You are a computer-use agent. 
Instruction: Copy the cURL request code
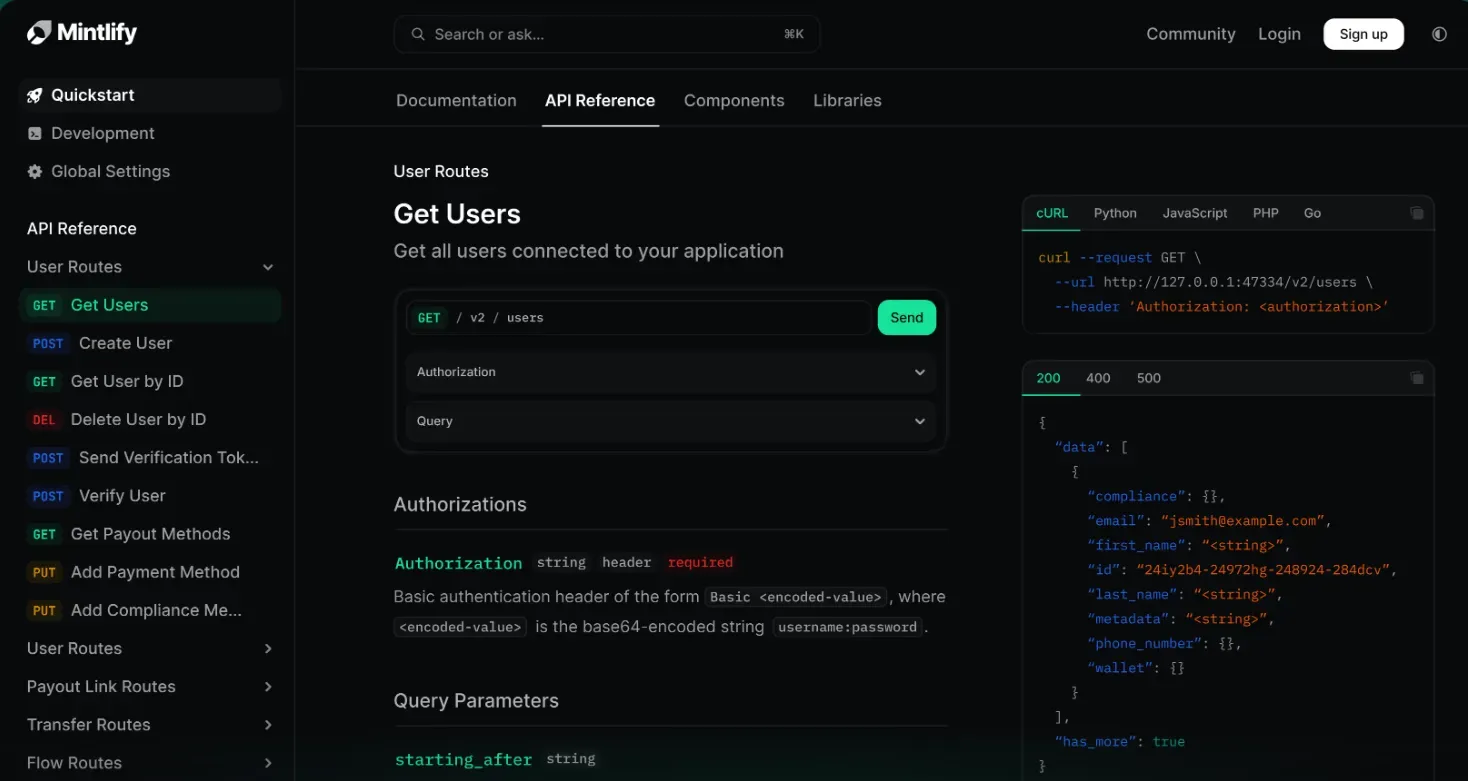pyautogui.click(x=1416, y=213)
